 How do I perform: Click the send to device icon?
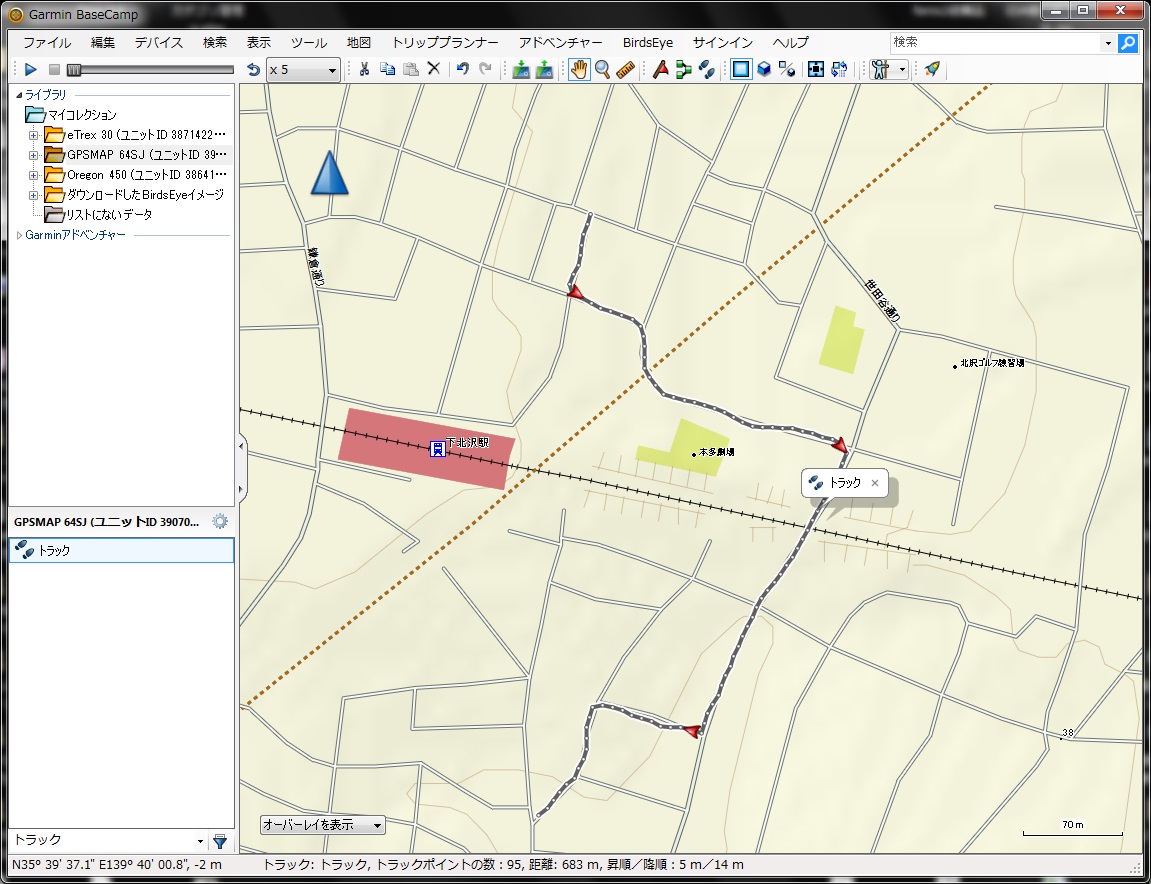(544, 69)
